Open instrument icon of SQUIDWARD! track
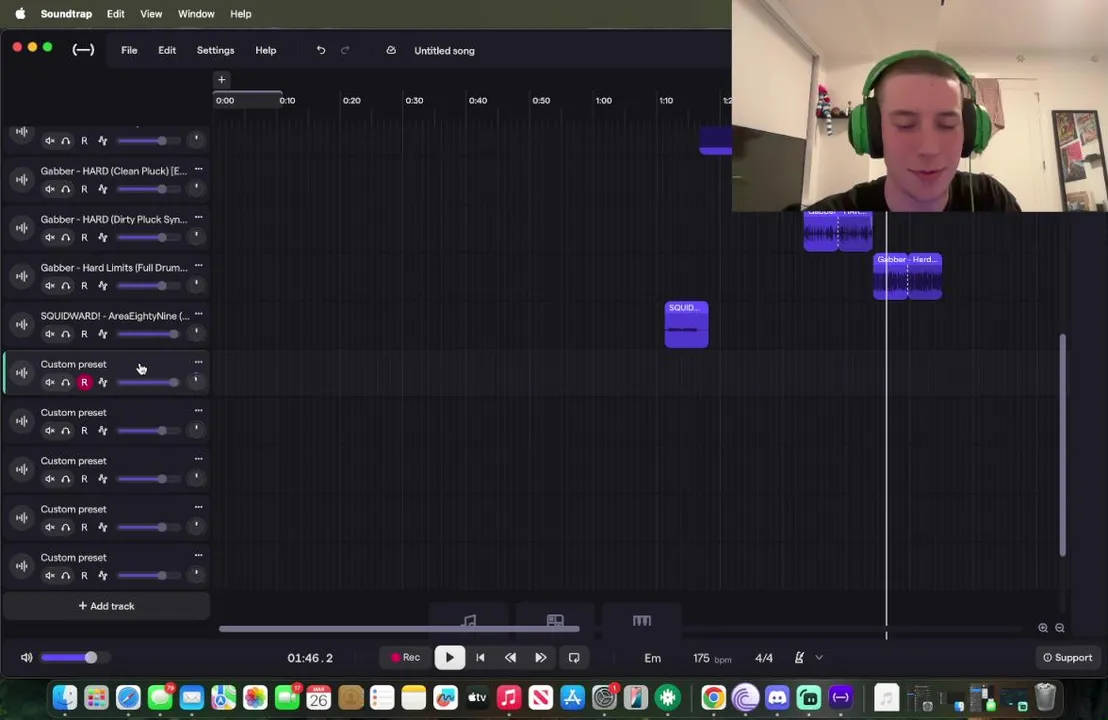 (x=22, y=324)
